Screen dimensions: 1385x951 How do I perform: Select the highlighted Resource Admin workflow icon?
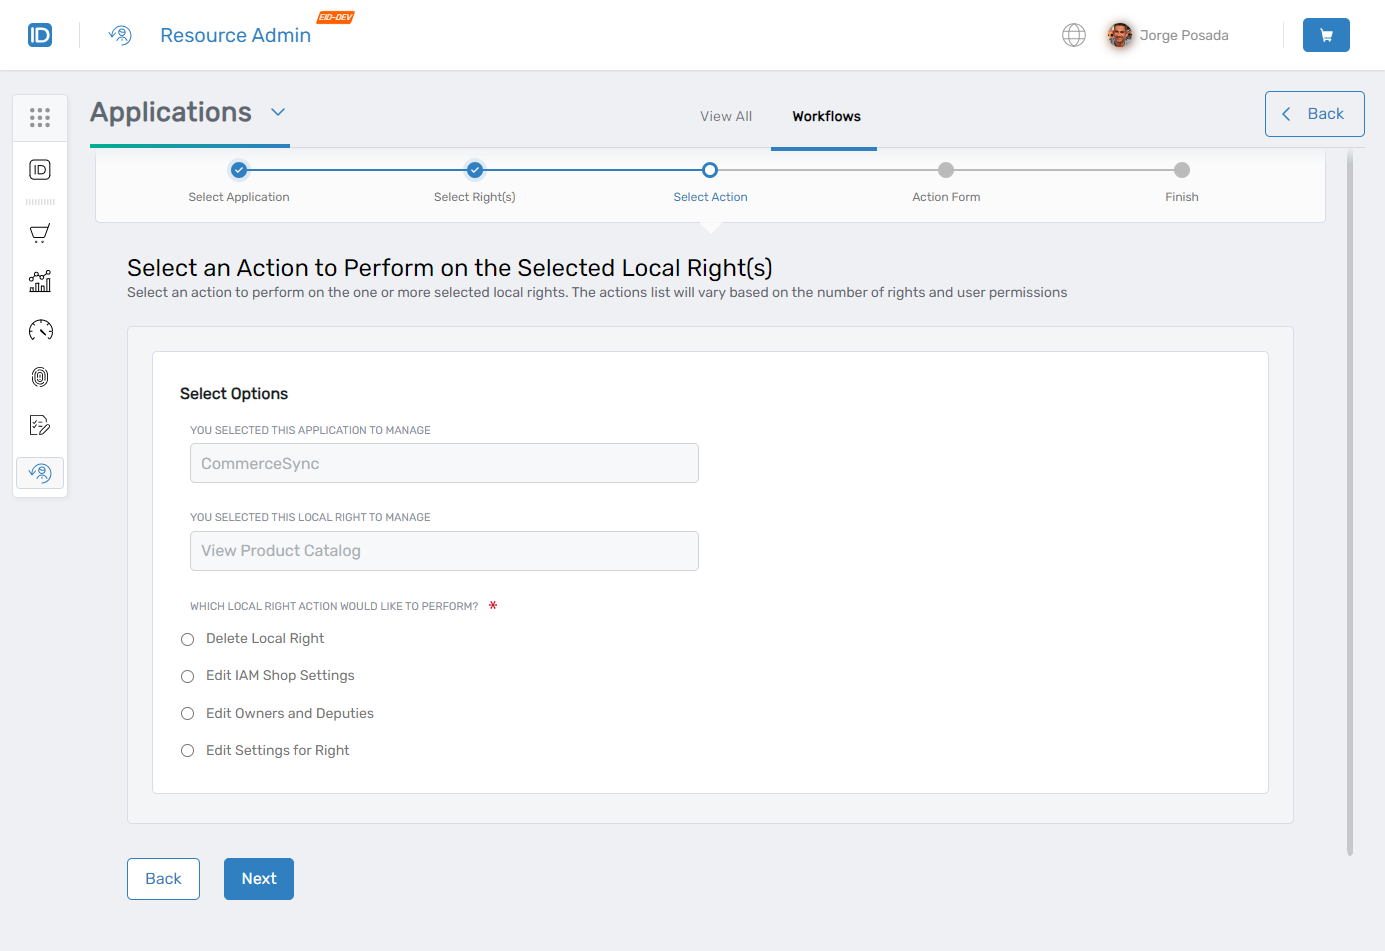(40, 472)
